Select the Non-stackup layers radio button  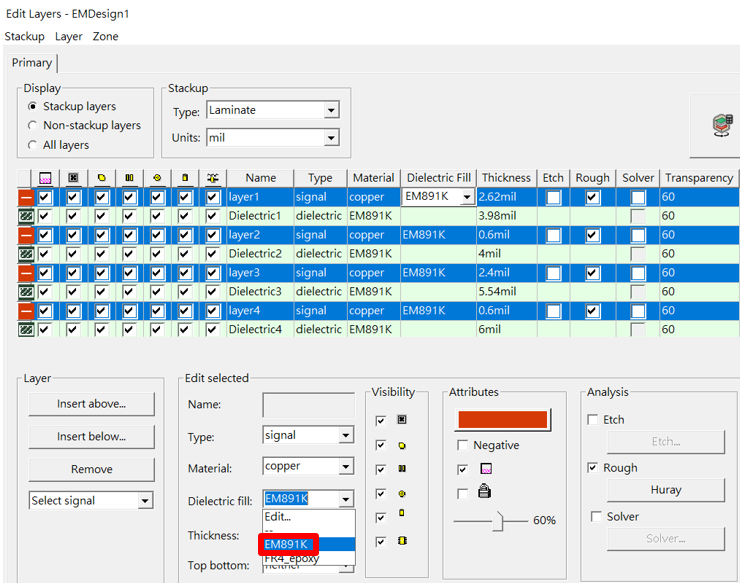(32, 125)
